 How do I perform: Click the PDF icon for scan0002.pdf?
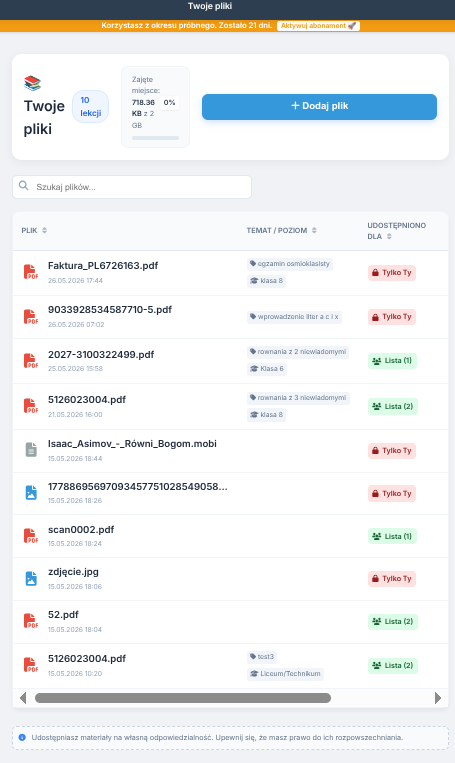[x=31, y=536]
